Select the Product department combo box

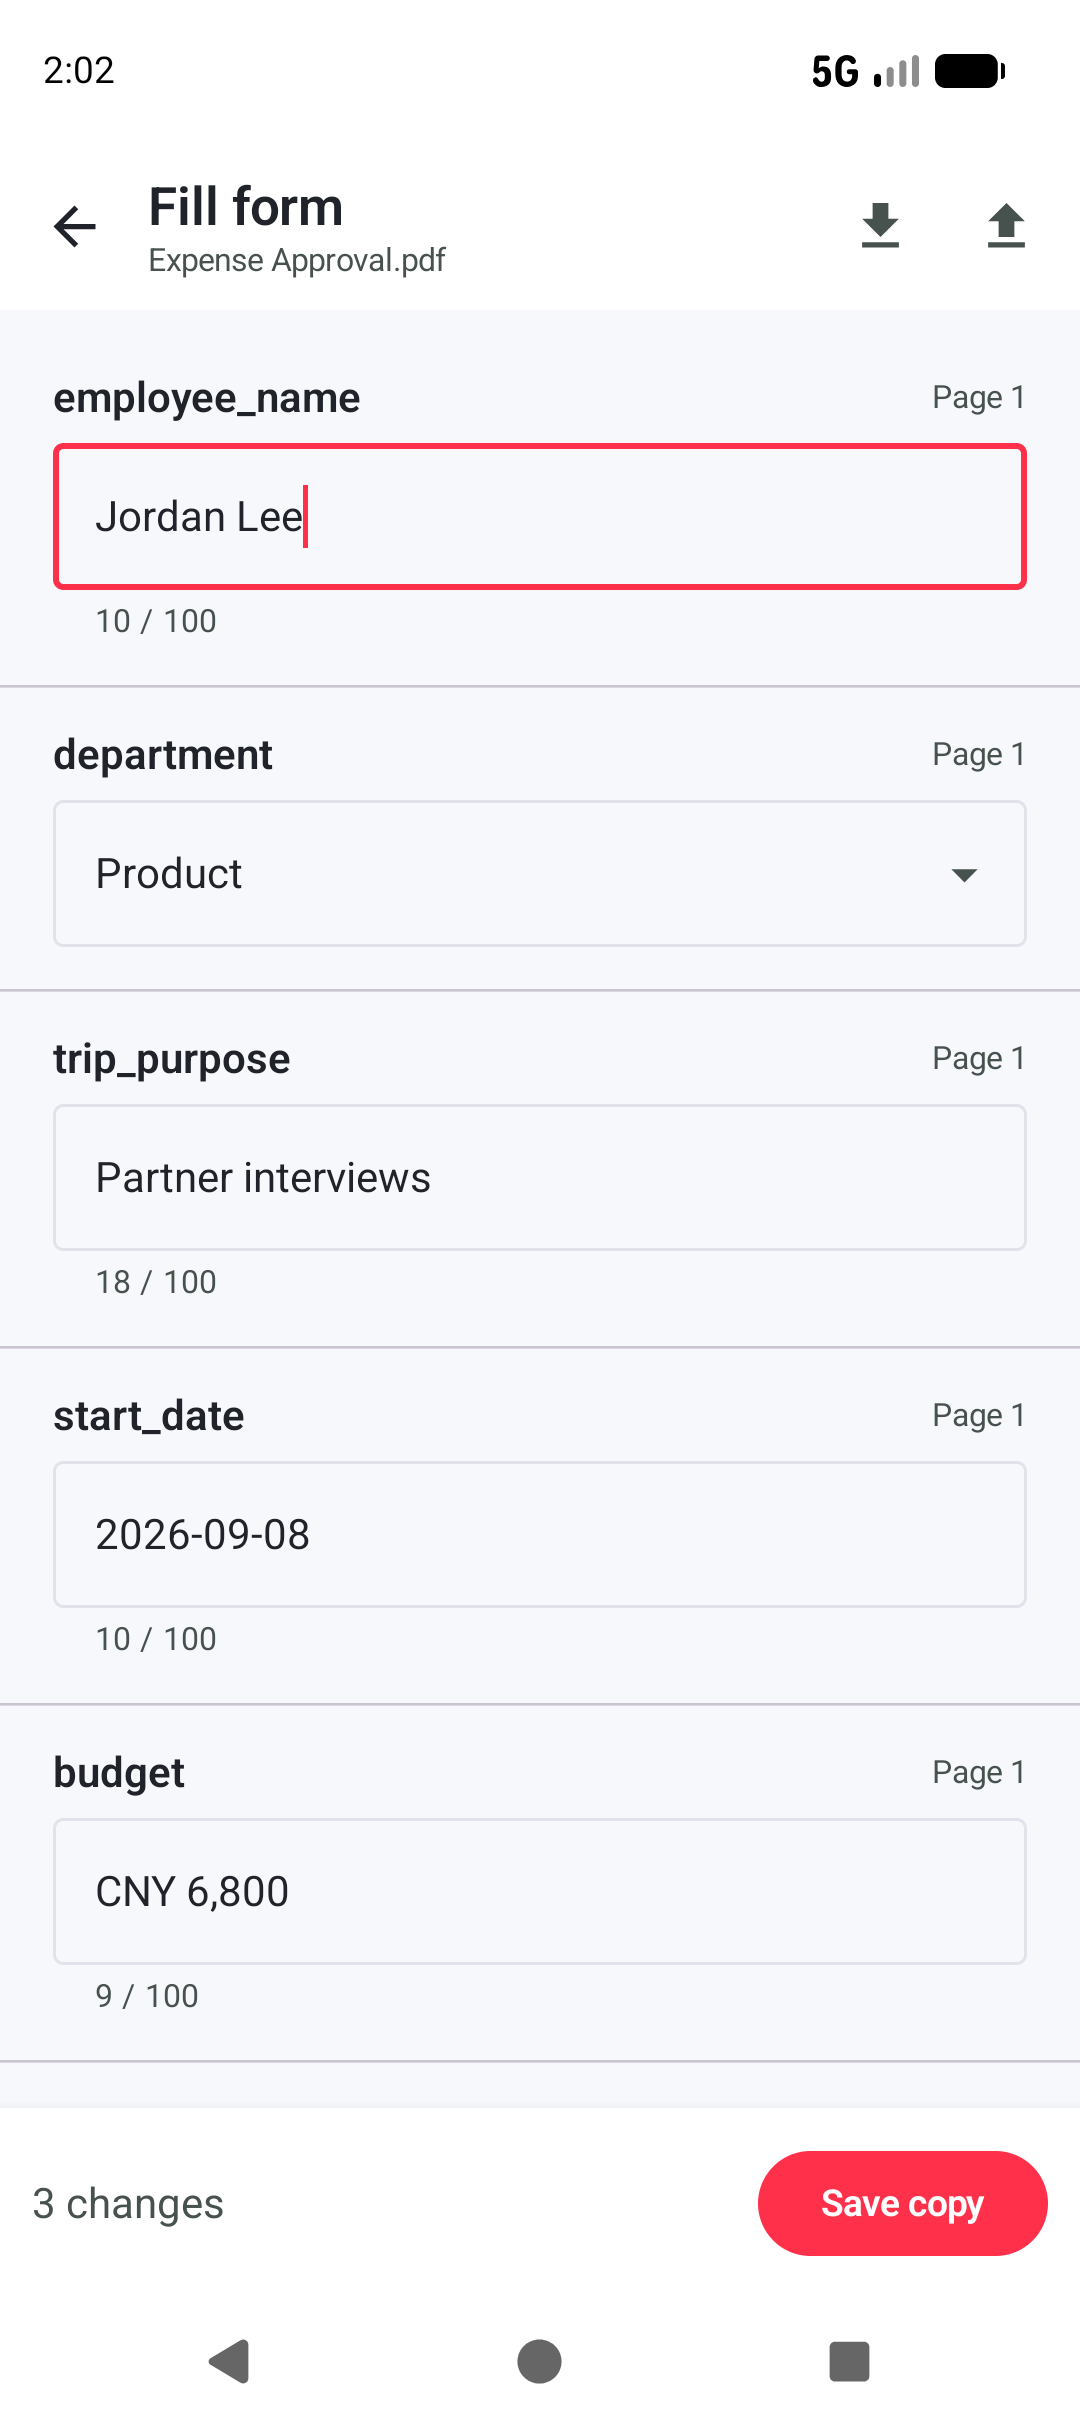[540, 873]
